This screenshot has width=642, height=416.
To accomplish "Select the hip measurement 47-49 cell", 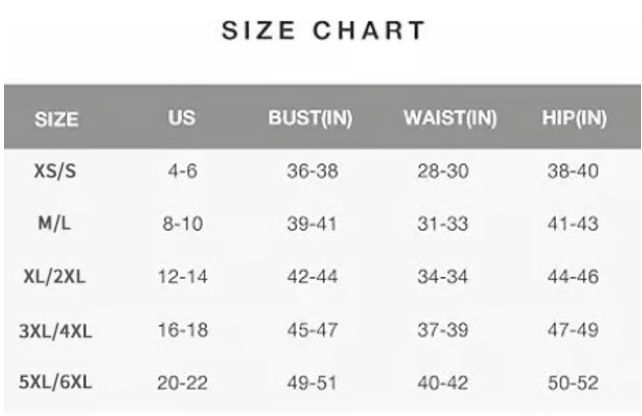I will click(x=572, y=330).
